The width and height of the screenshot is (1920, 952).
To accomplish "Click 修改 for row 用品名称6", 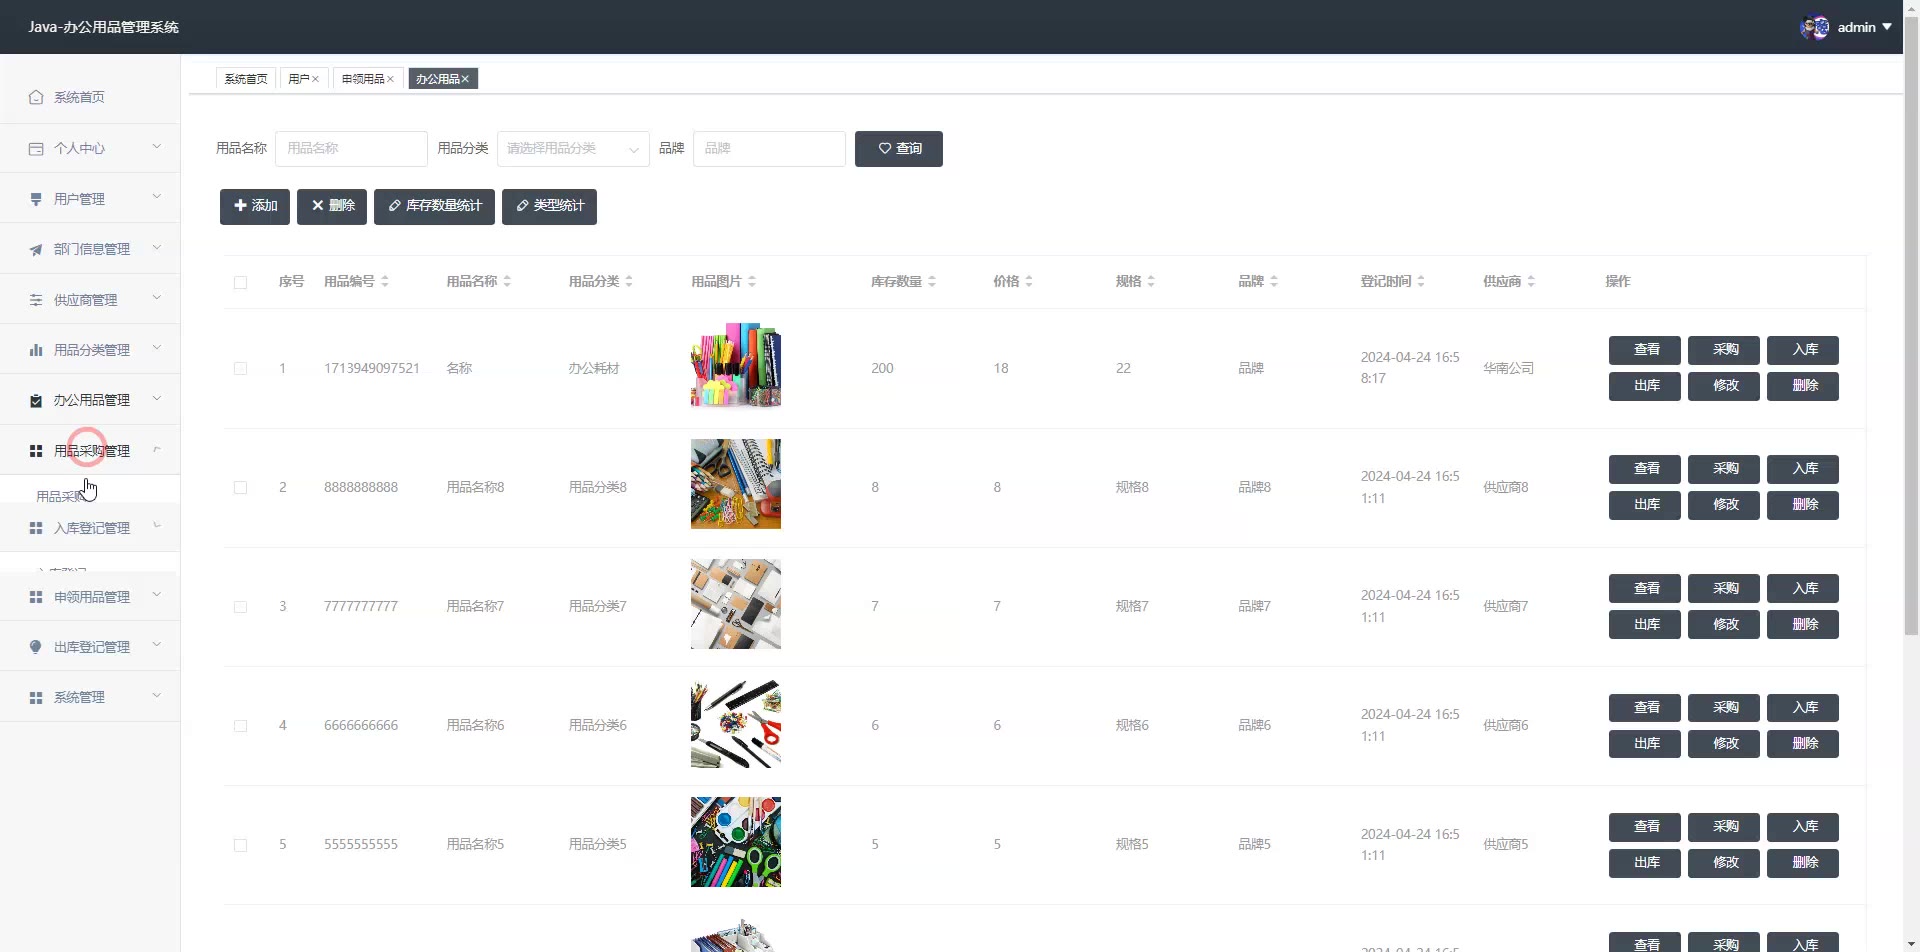I will click(1724, 744).
